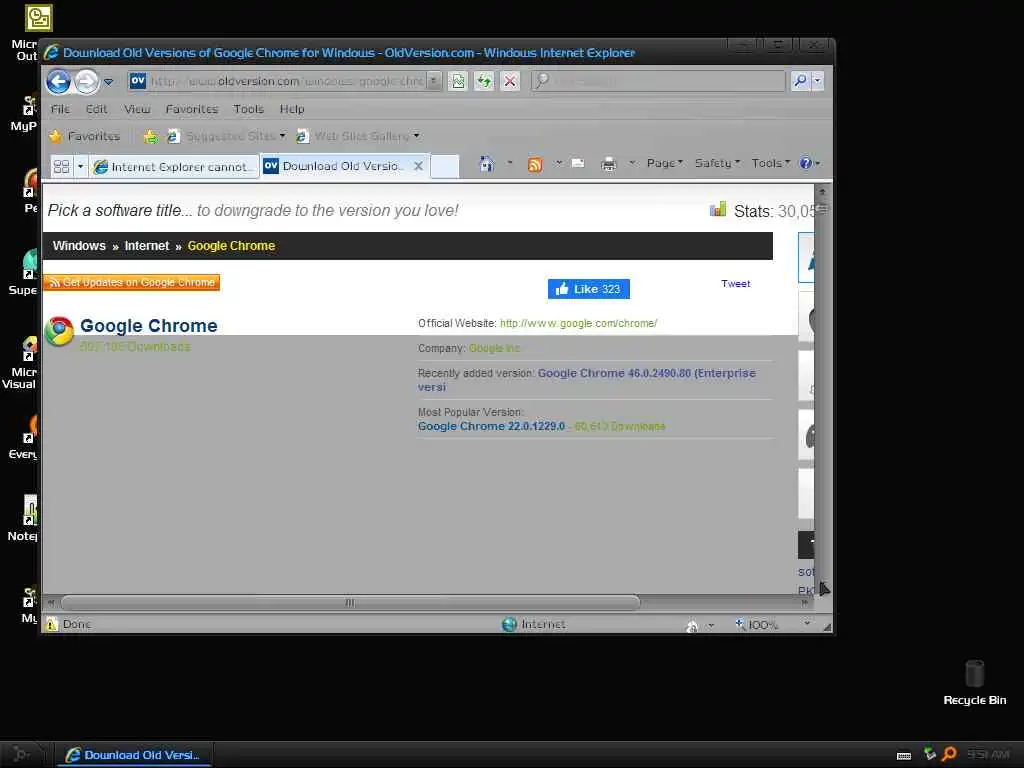Image resolution: width=1024 pixels, height=768 pixels.
Task: Click the Favorites star button
Action: coord(85,136)
